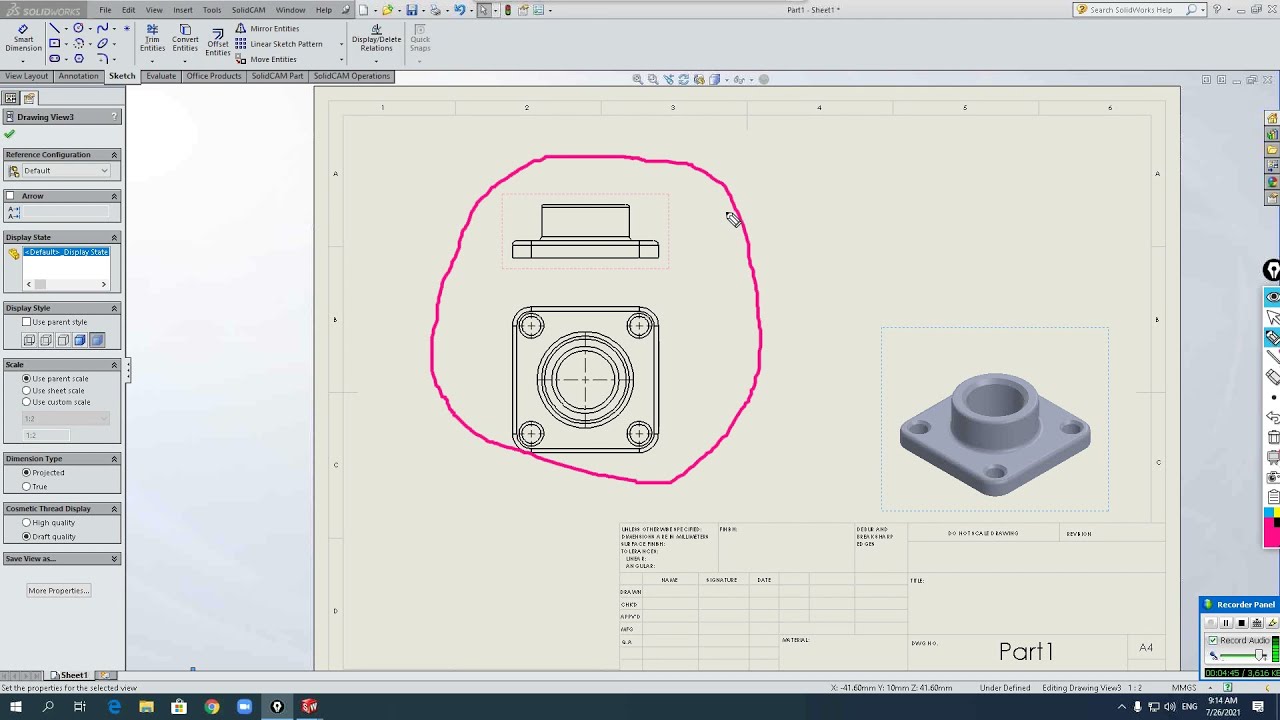Viewport: 1280px width, 720px height.
Task: Collapse the Reference Configuration section
Action: coord(114,155)
